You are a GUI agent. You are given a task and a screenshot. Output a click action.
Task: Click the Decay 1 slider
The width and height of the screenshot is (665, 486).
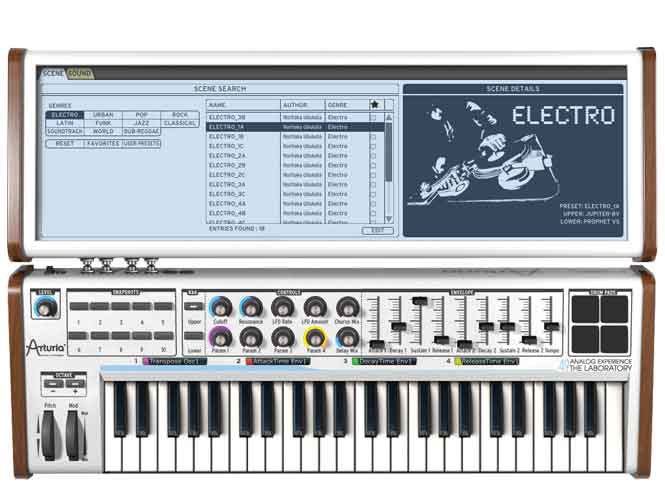point(398,326)
